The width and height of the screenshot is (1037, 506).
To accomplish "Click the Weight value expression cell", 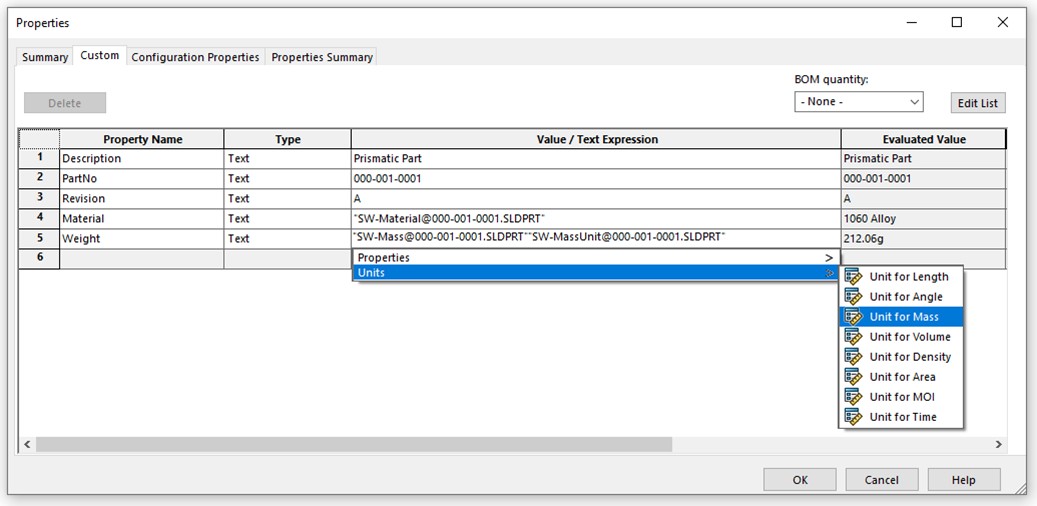I will pyautogui.click(x=595, y=238).
